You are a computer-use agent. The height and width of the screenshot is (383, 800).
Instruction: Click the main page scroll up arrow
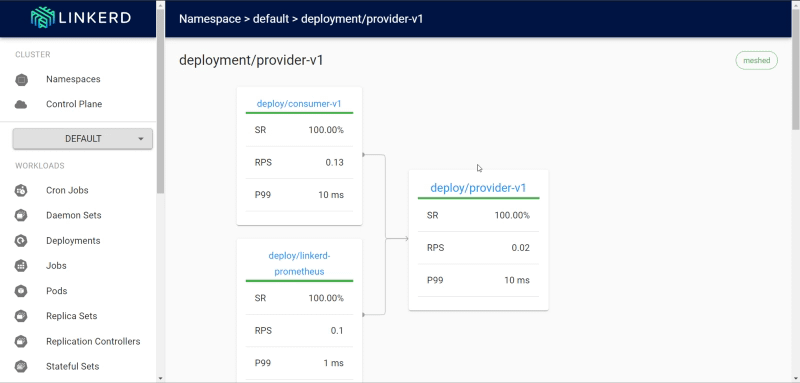pos(796,4)
